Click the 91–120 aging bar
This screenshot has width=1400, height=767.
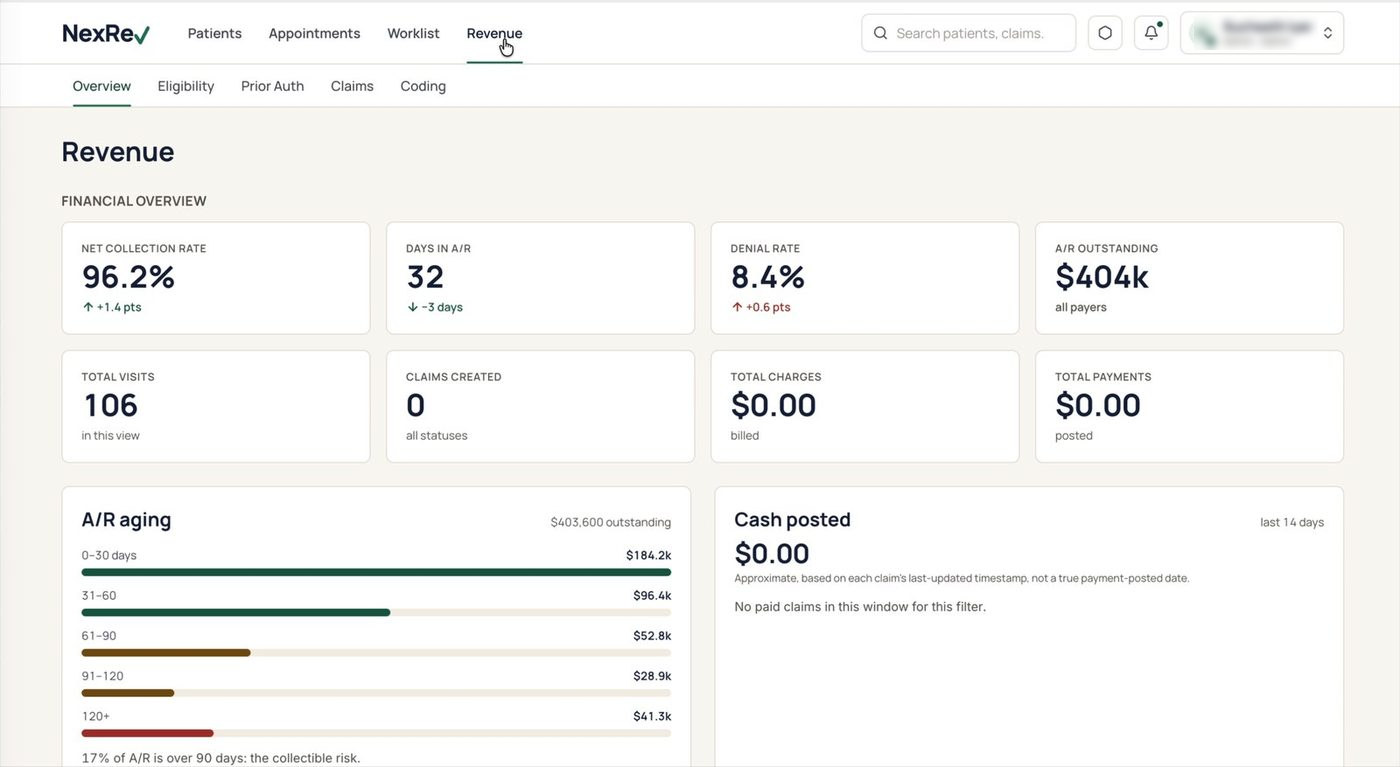click(x=376, y=692)
